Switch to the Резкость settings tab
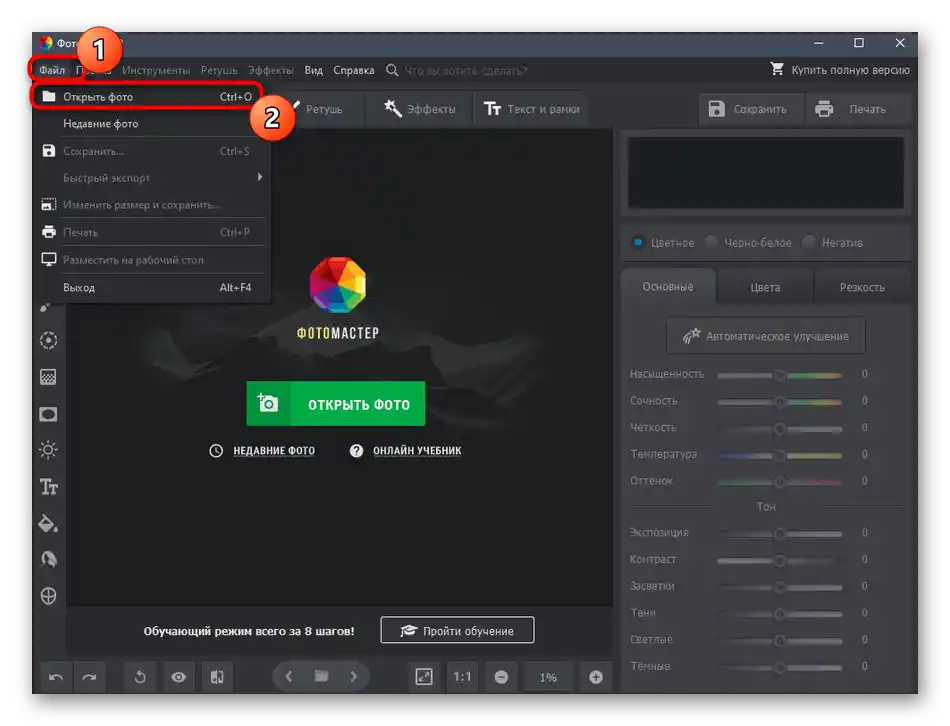 (862, 287)
